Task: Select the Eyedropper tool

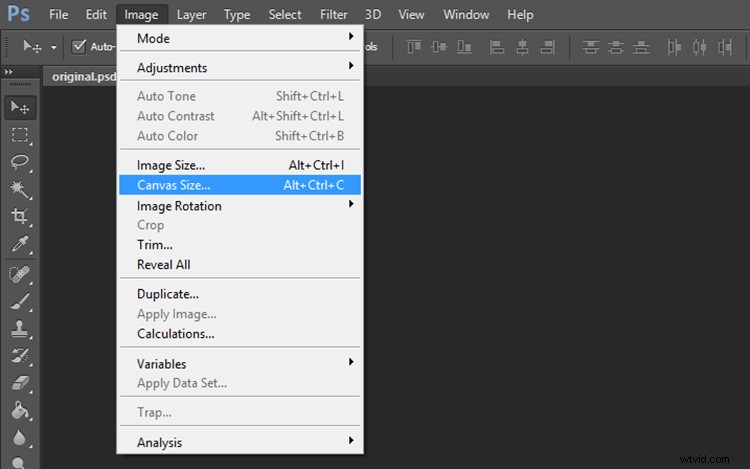Action: coord(20,244)
